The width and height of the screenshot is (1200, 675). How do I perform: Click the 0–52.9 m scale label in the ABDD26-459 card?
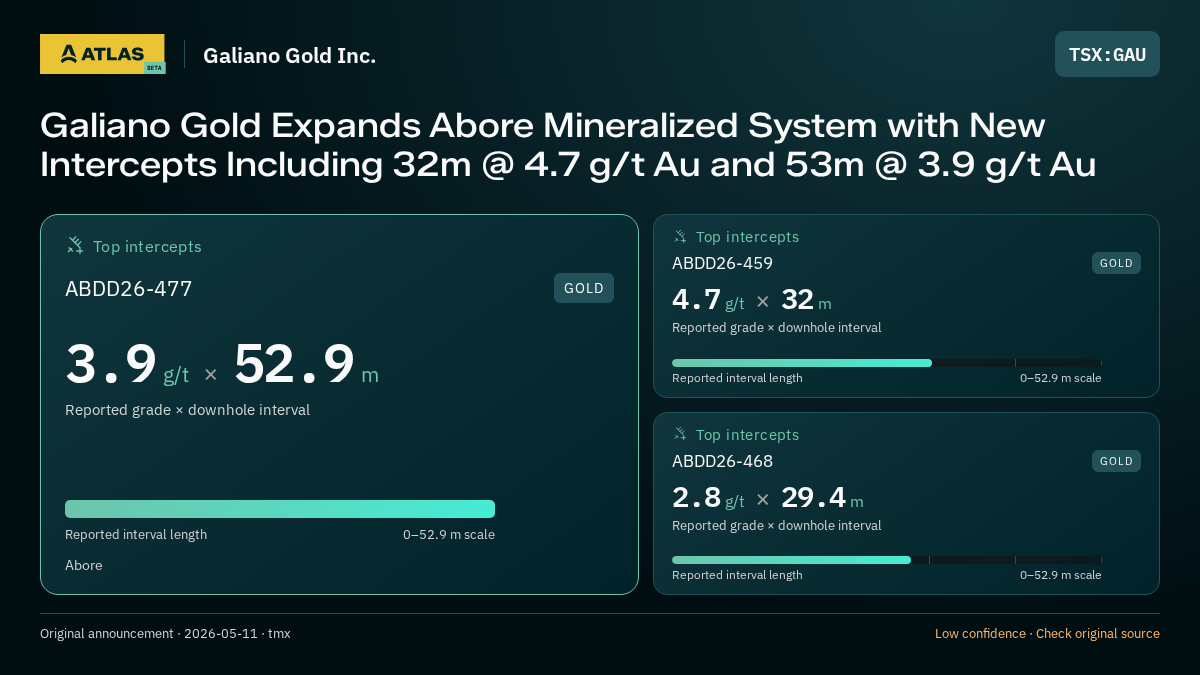tap(1061, 378)
